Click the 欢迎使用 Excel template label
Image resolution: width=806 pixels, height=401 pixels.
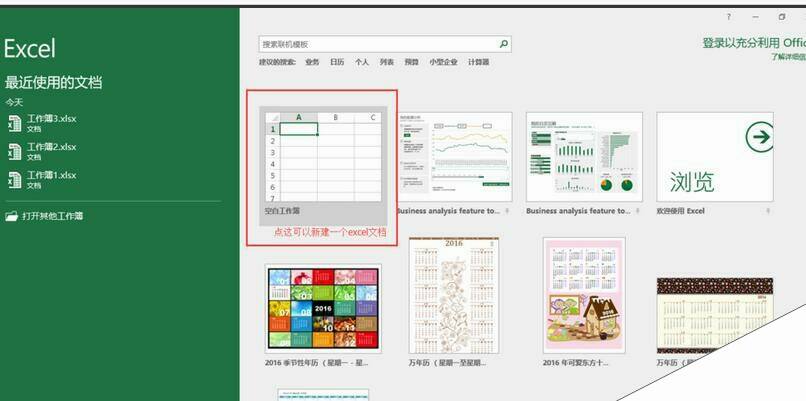point(681,211)
